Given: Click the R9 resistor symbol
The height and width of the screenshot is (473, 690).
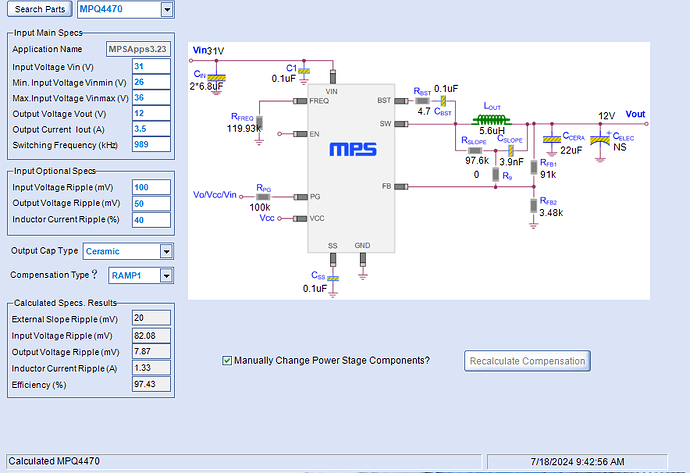Looking at the screenshot, I should [x=495, y=174].
